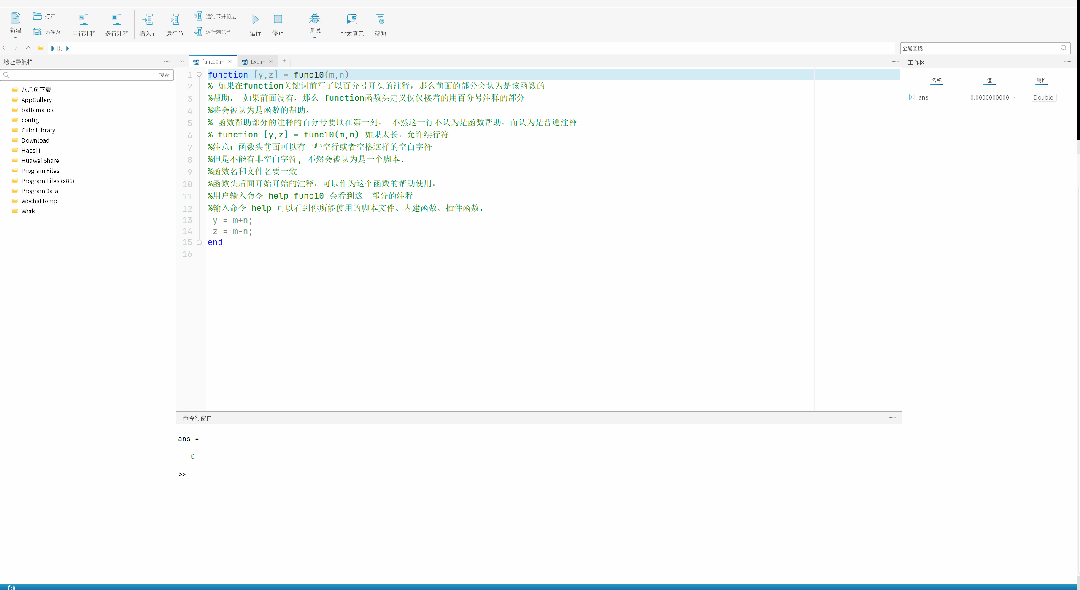The height and width of the screenshot is (590, 1080).
Task: Switch to the second editor tab
Action: click(x=254, y=62)
